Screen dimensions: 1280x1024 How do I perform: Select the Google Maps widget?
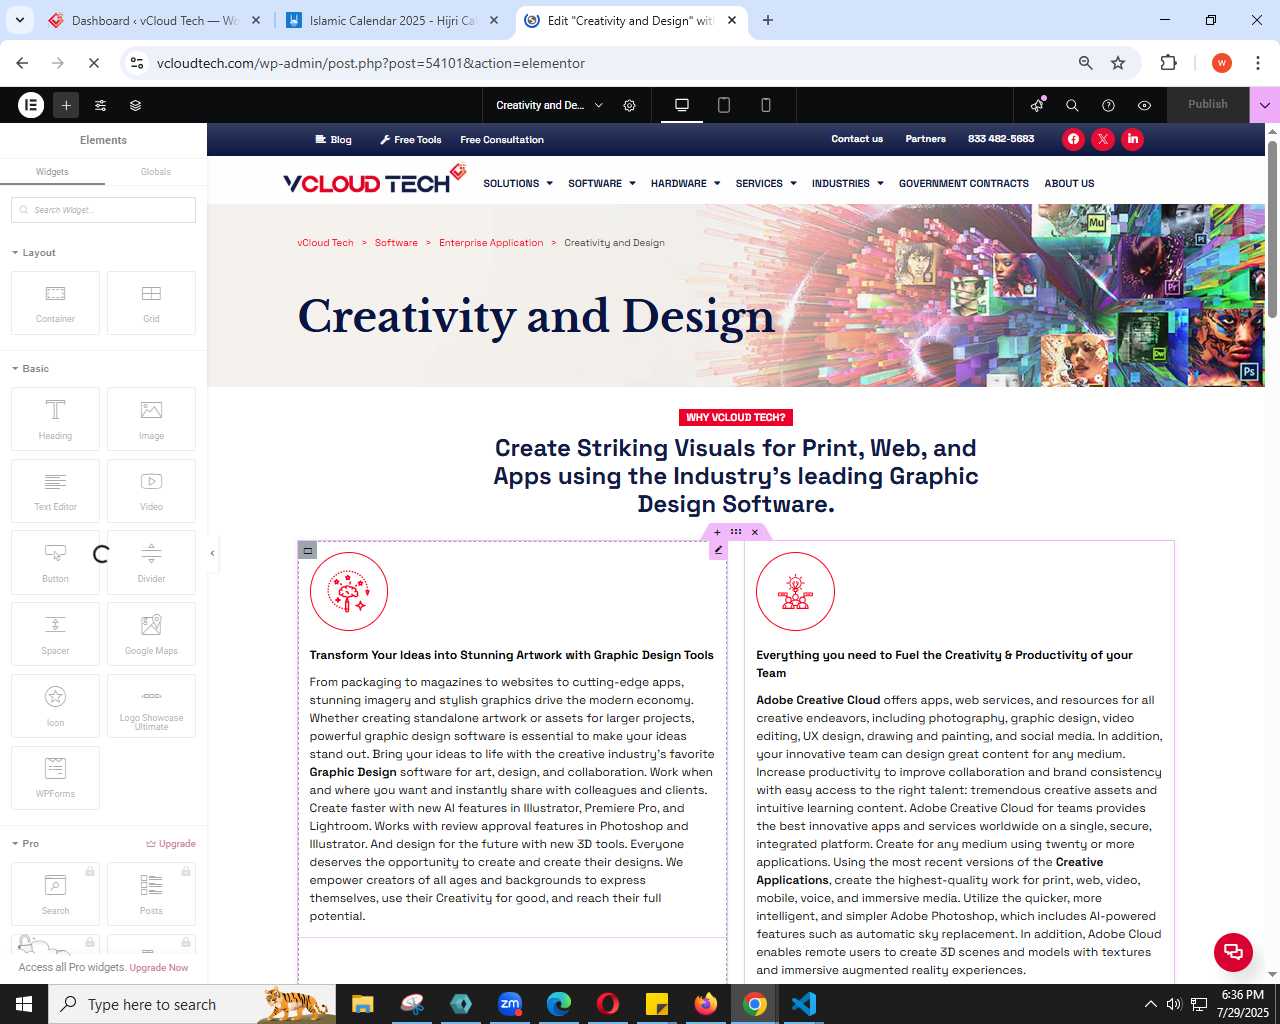point(151,634)
